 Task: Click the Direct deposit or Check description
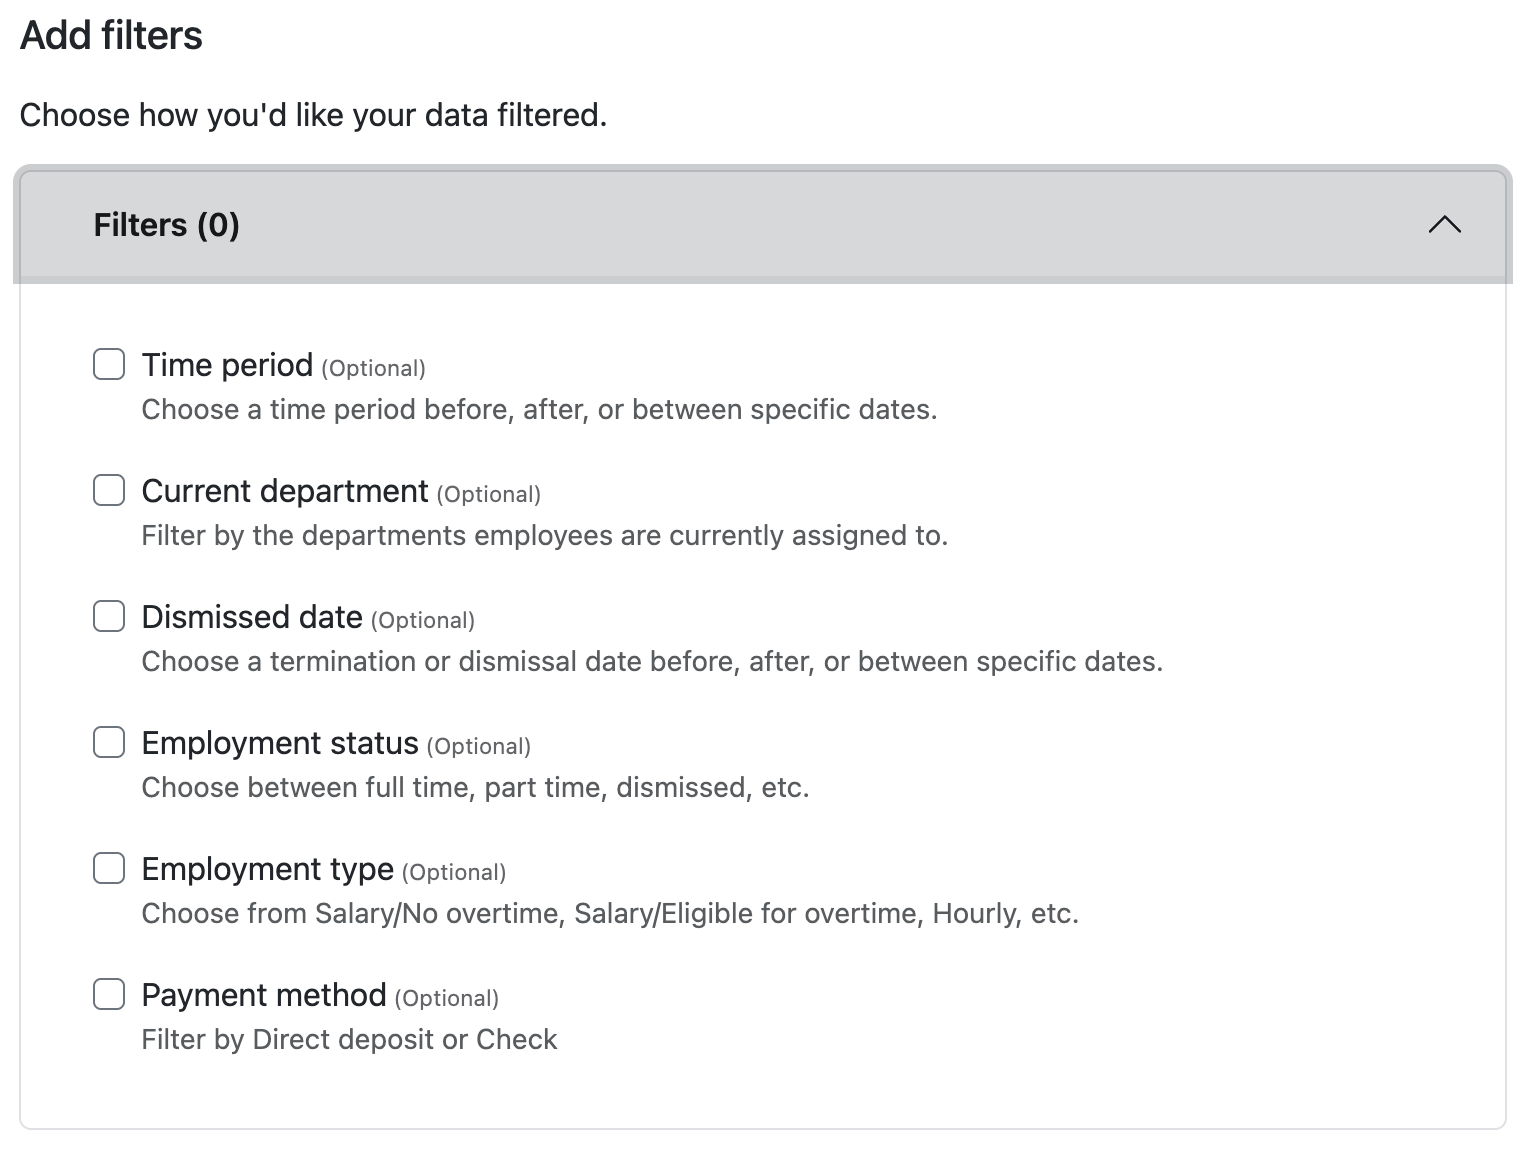(x=349, y=1040)
